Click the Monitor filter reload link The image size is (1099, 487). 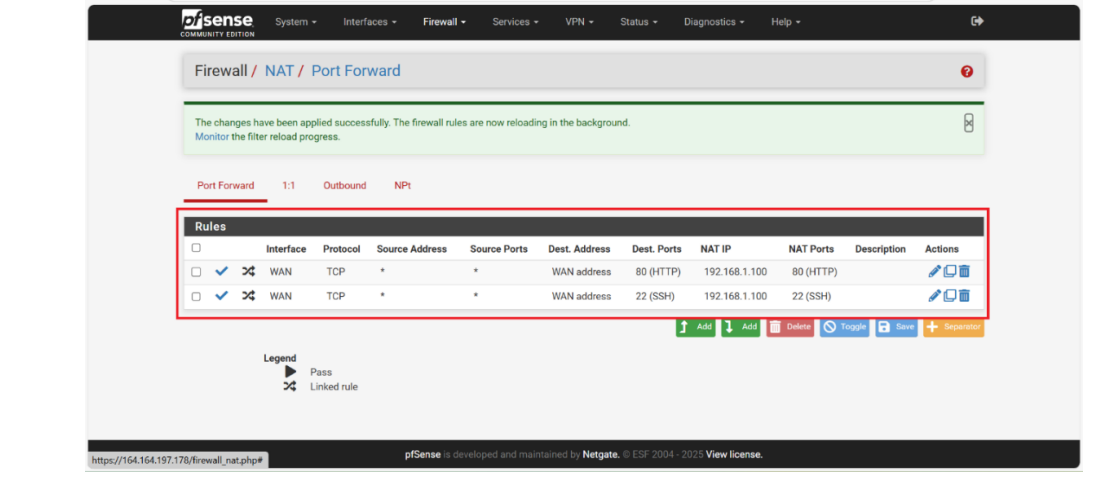pos(211,137)
